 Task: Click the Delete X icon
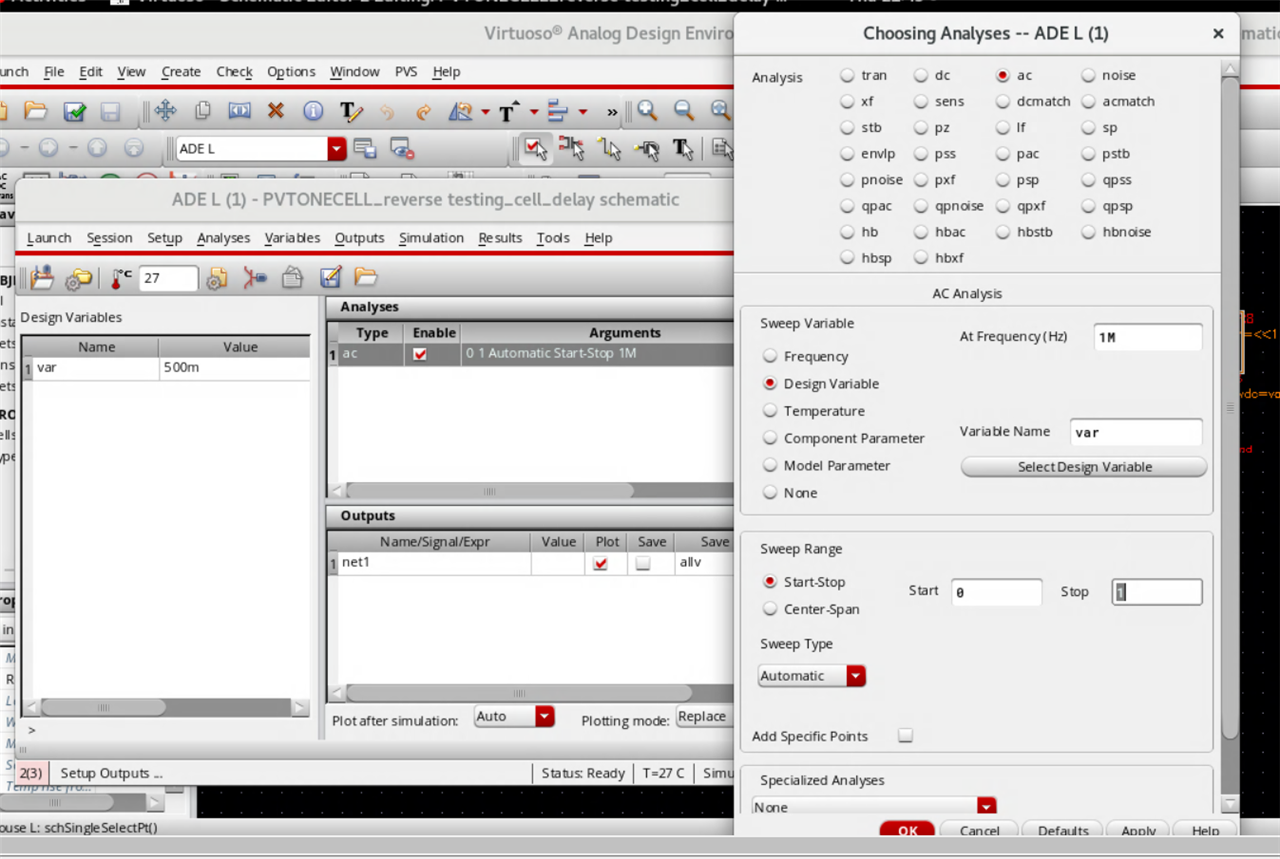[x=276, y=111]
